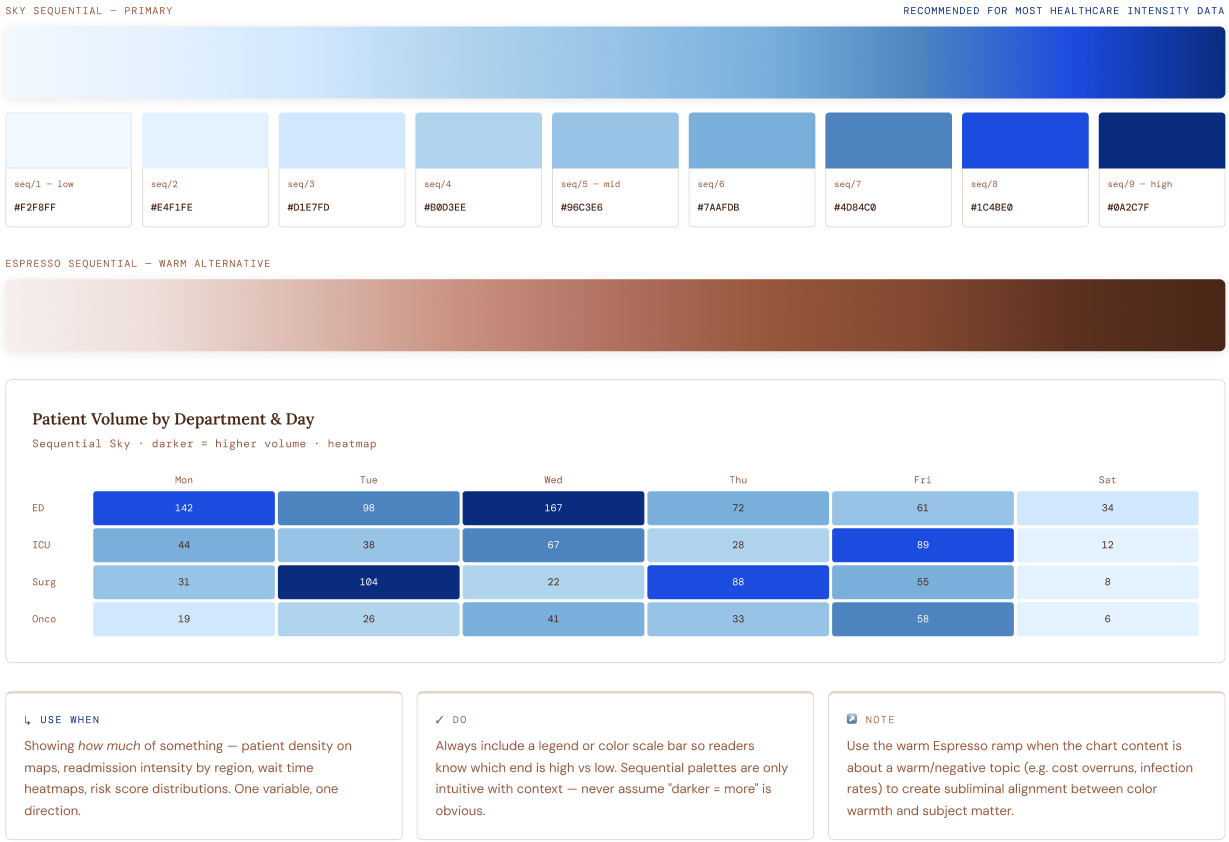Click the ICU Monday cell 44
Image resolution: width=1229 pixels, height=842 pixels.
(184, 545)
